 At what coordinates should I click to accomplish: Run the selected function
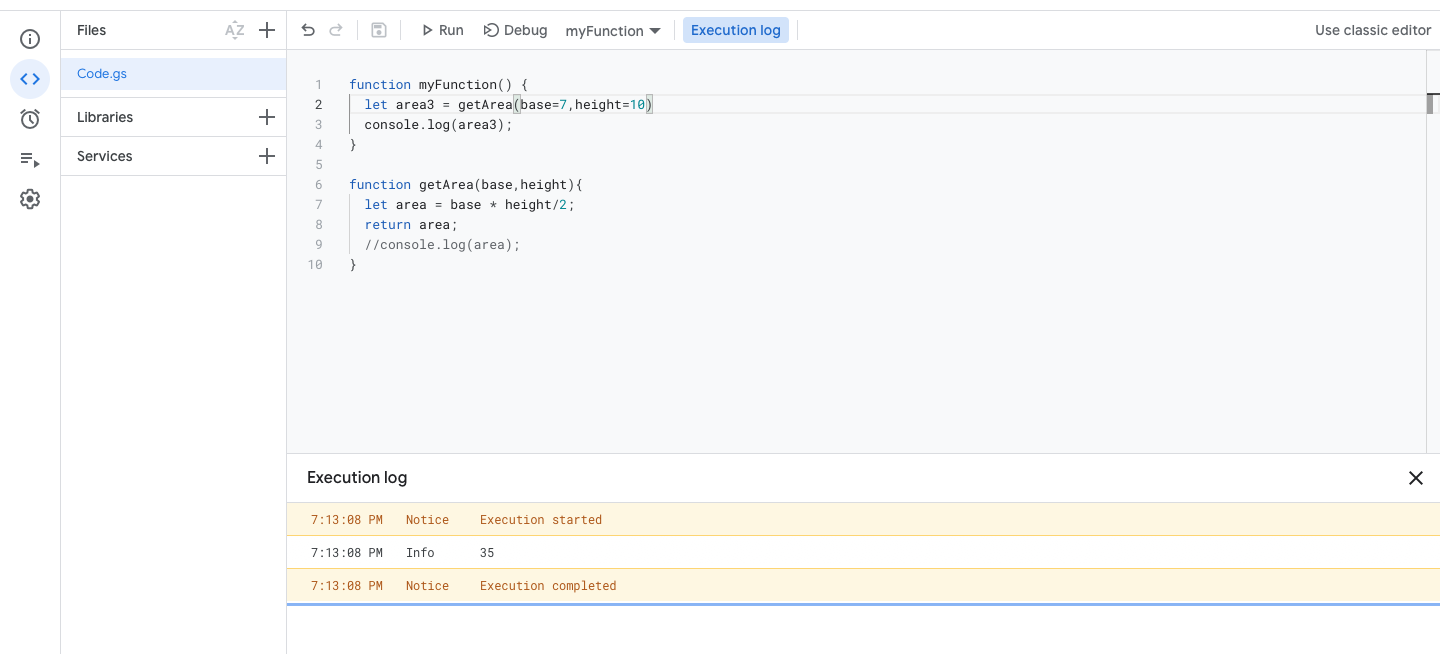(442, 30)
